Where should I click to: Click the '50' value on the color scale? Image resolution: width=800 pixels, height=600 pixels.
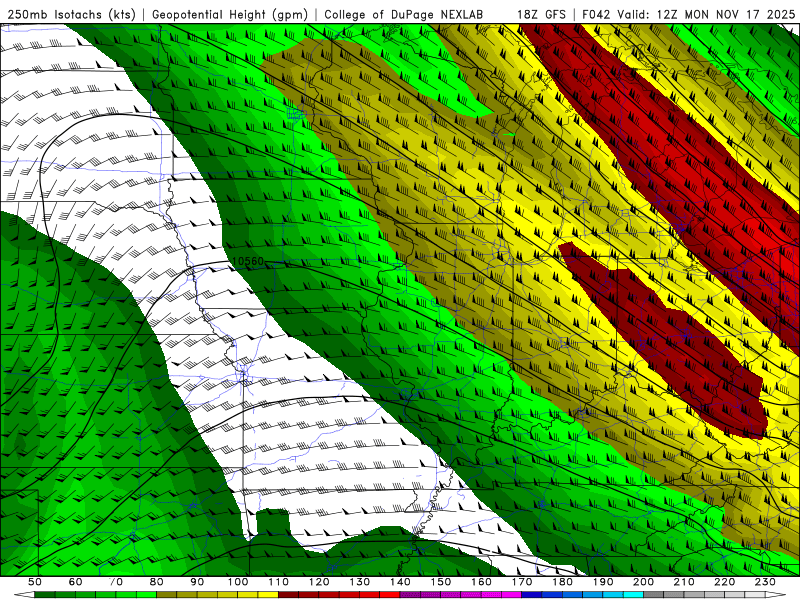(35, 582)
